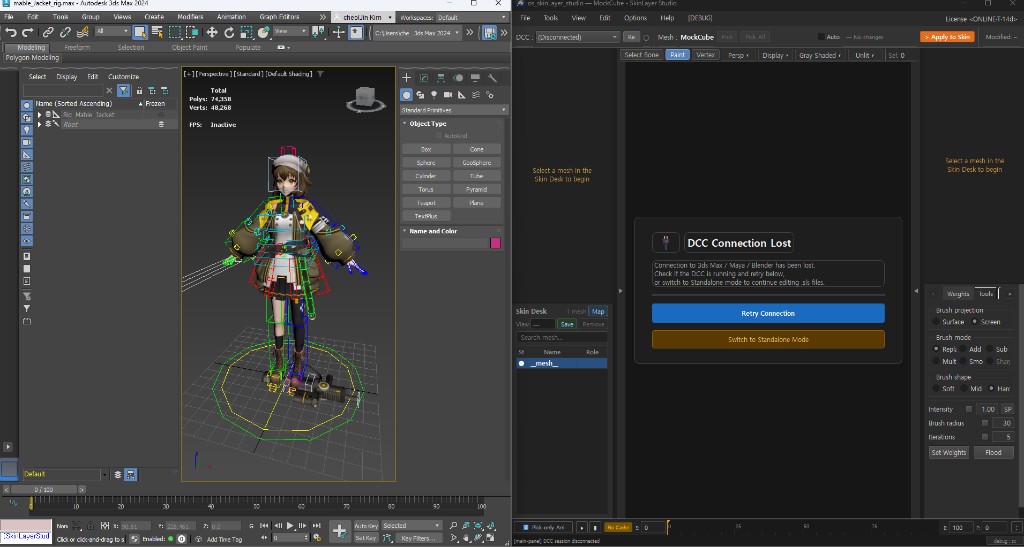Open the Unlit lighting dropdown
The width and height of the screenshot is (1024, 547).
(x=865, y=55)
